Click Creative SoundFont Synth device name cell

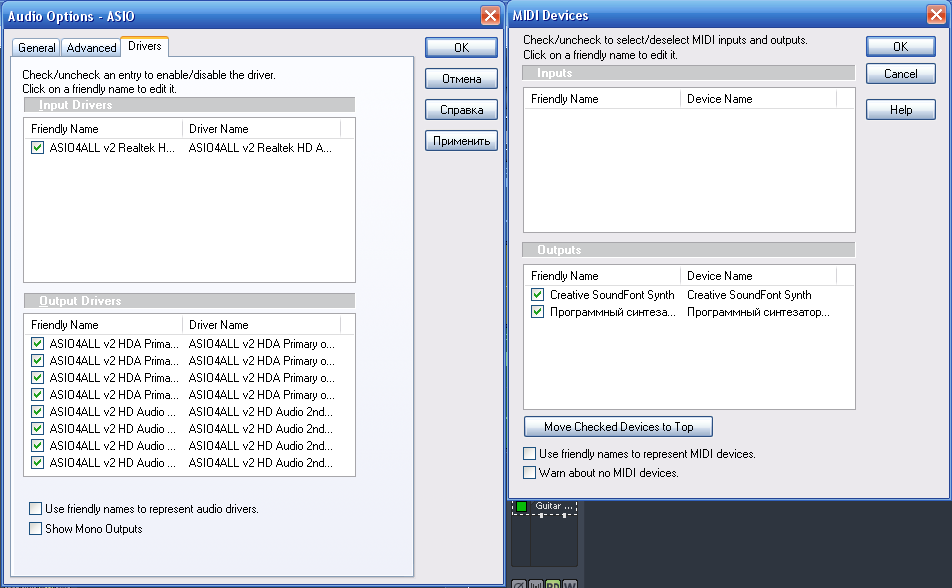(749, 295)
